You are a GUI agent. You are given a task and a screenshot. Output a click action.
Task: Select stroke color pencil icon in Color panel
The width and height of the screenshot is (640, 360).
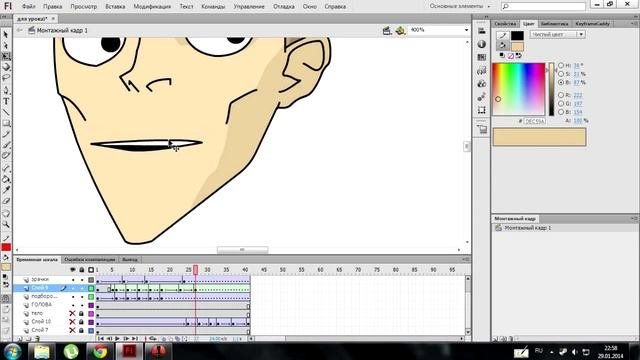(x=503, y=36)
